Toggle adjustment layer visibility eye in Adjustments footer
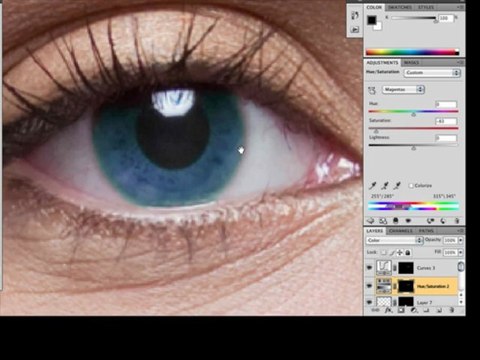This screenshot has width=480, height=360. point(408,221)
